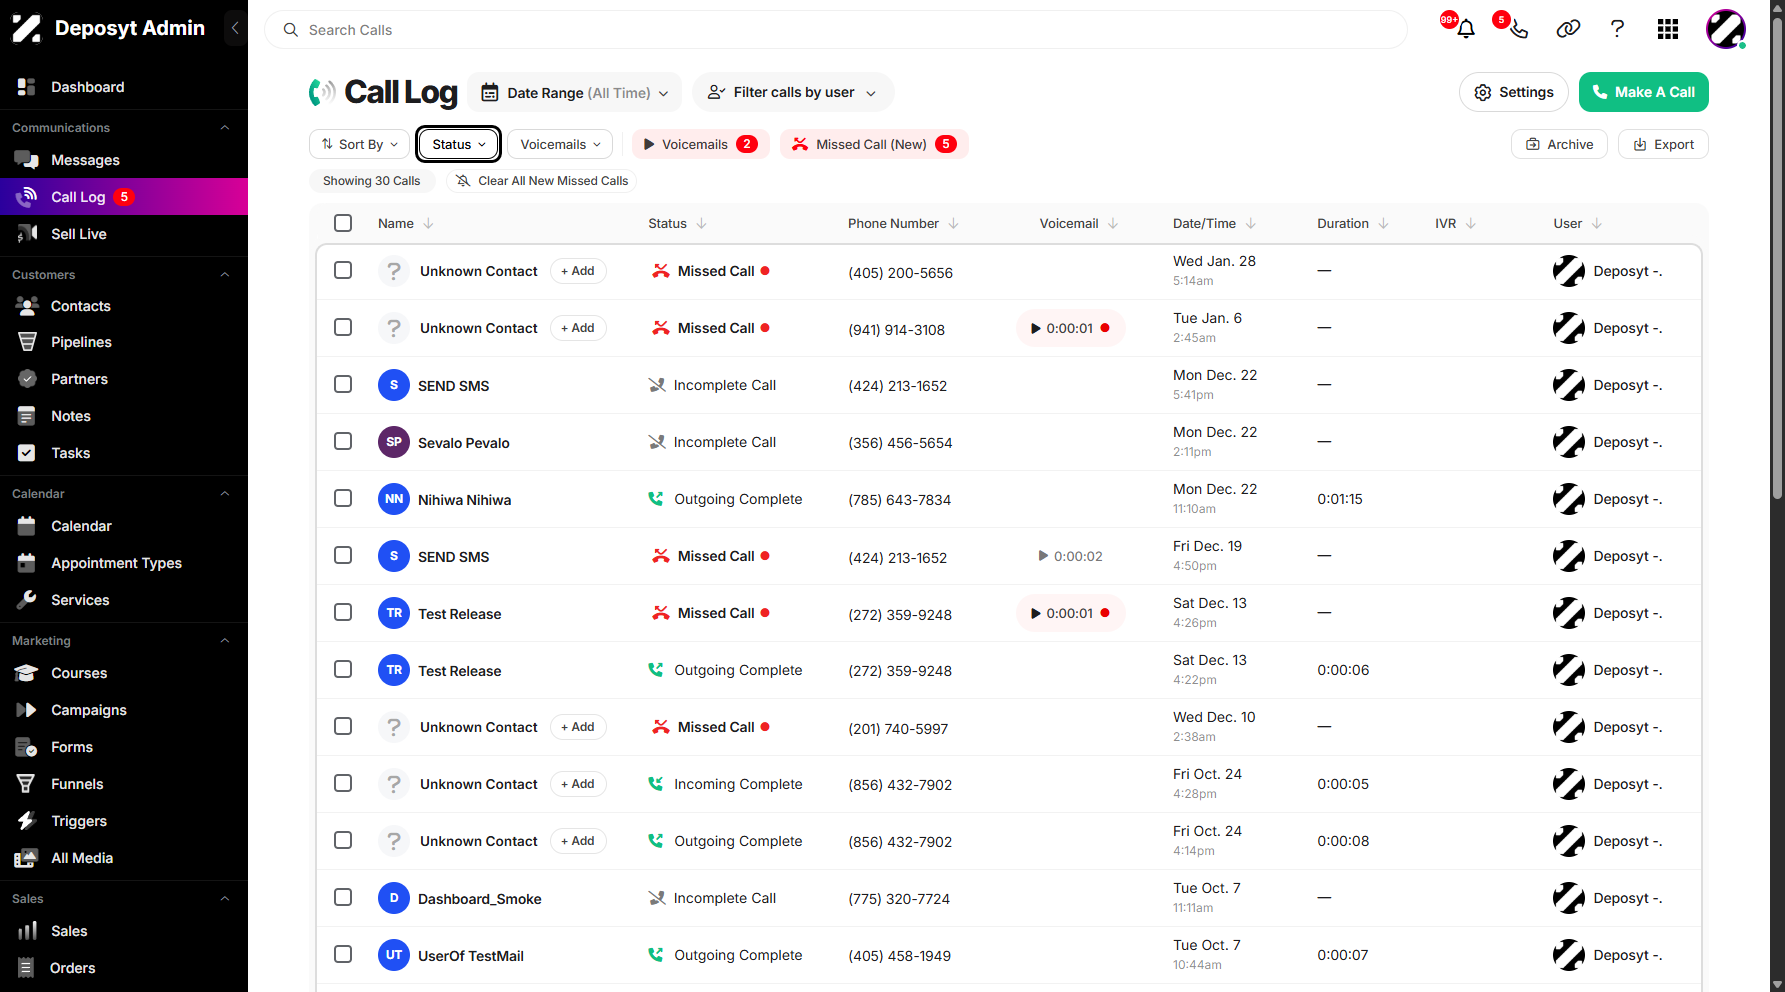This screenshot has width=1785, height=992.
Task: Open the notifications bell icon
Action: 1465,29
